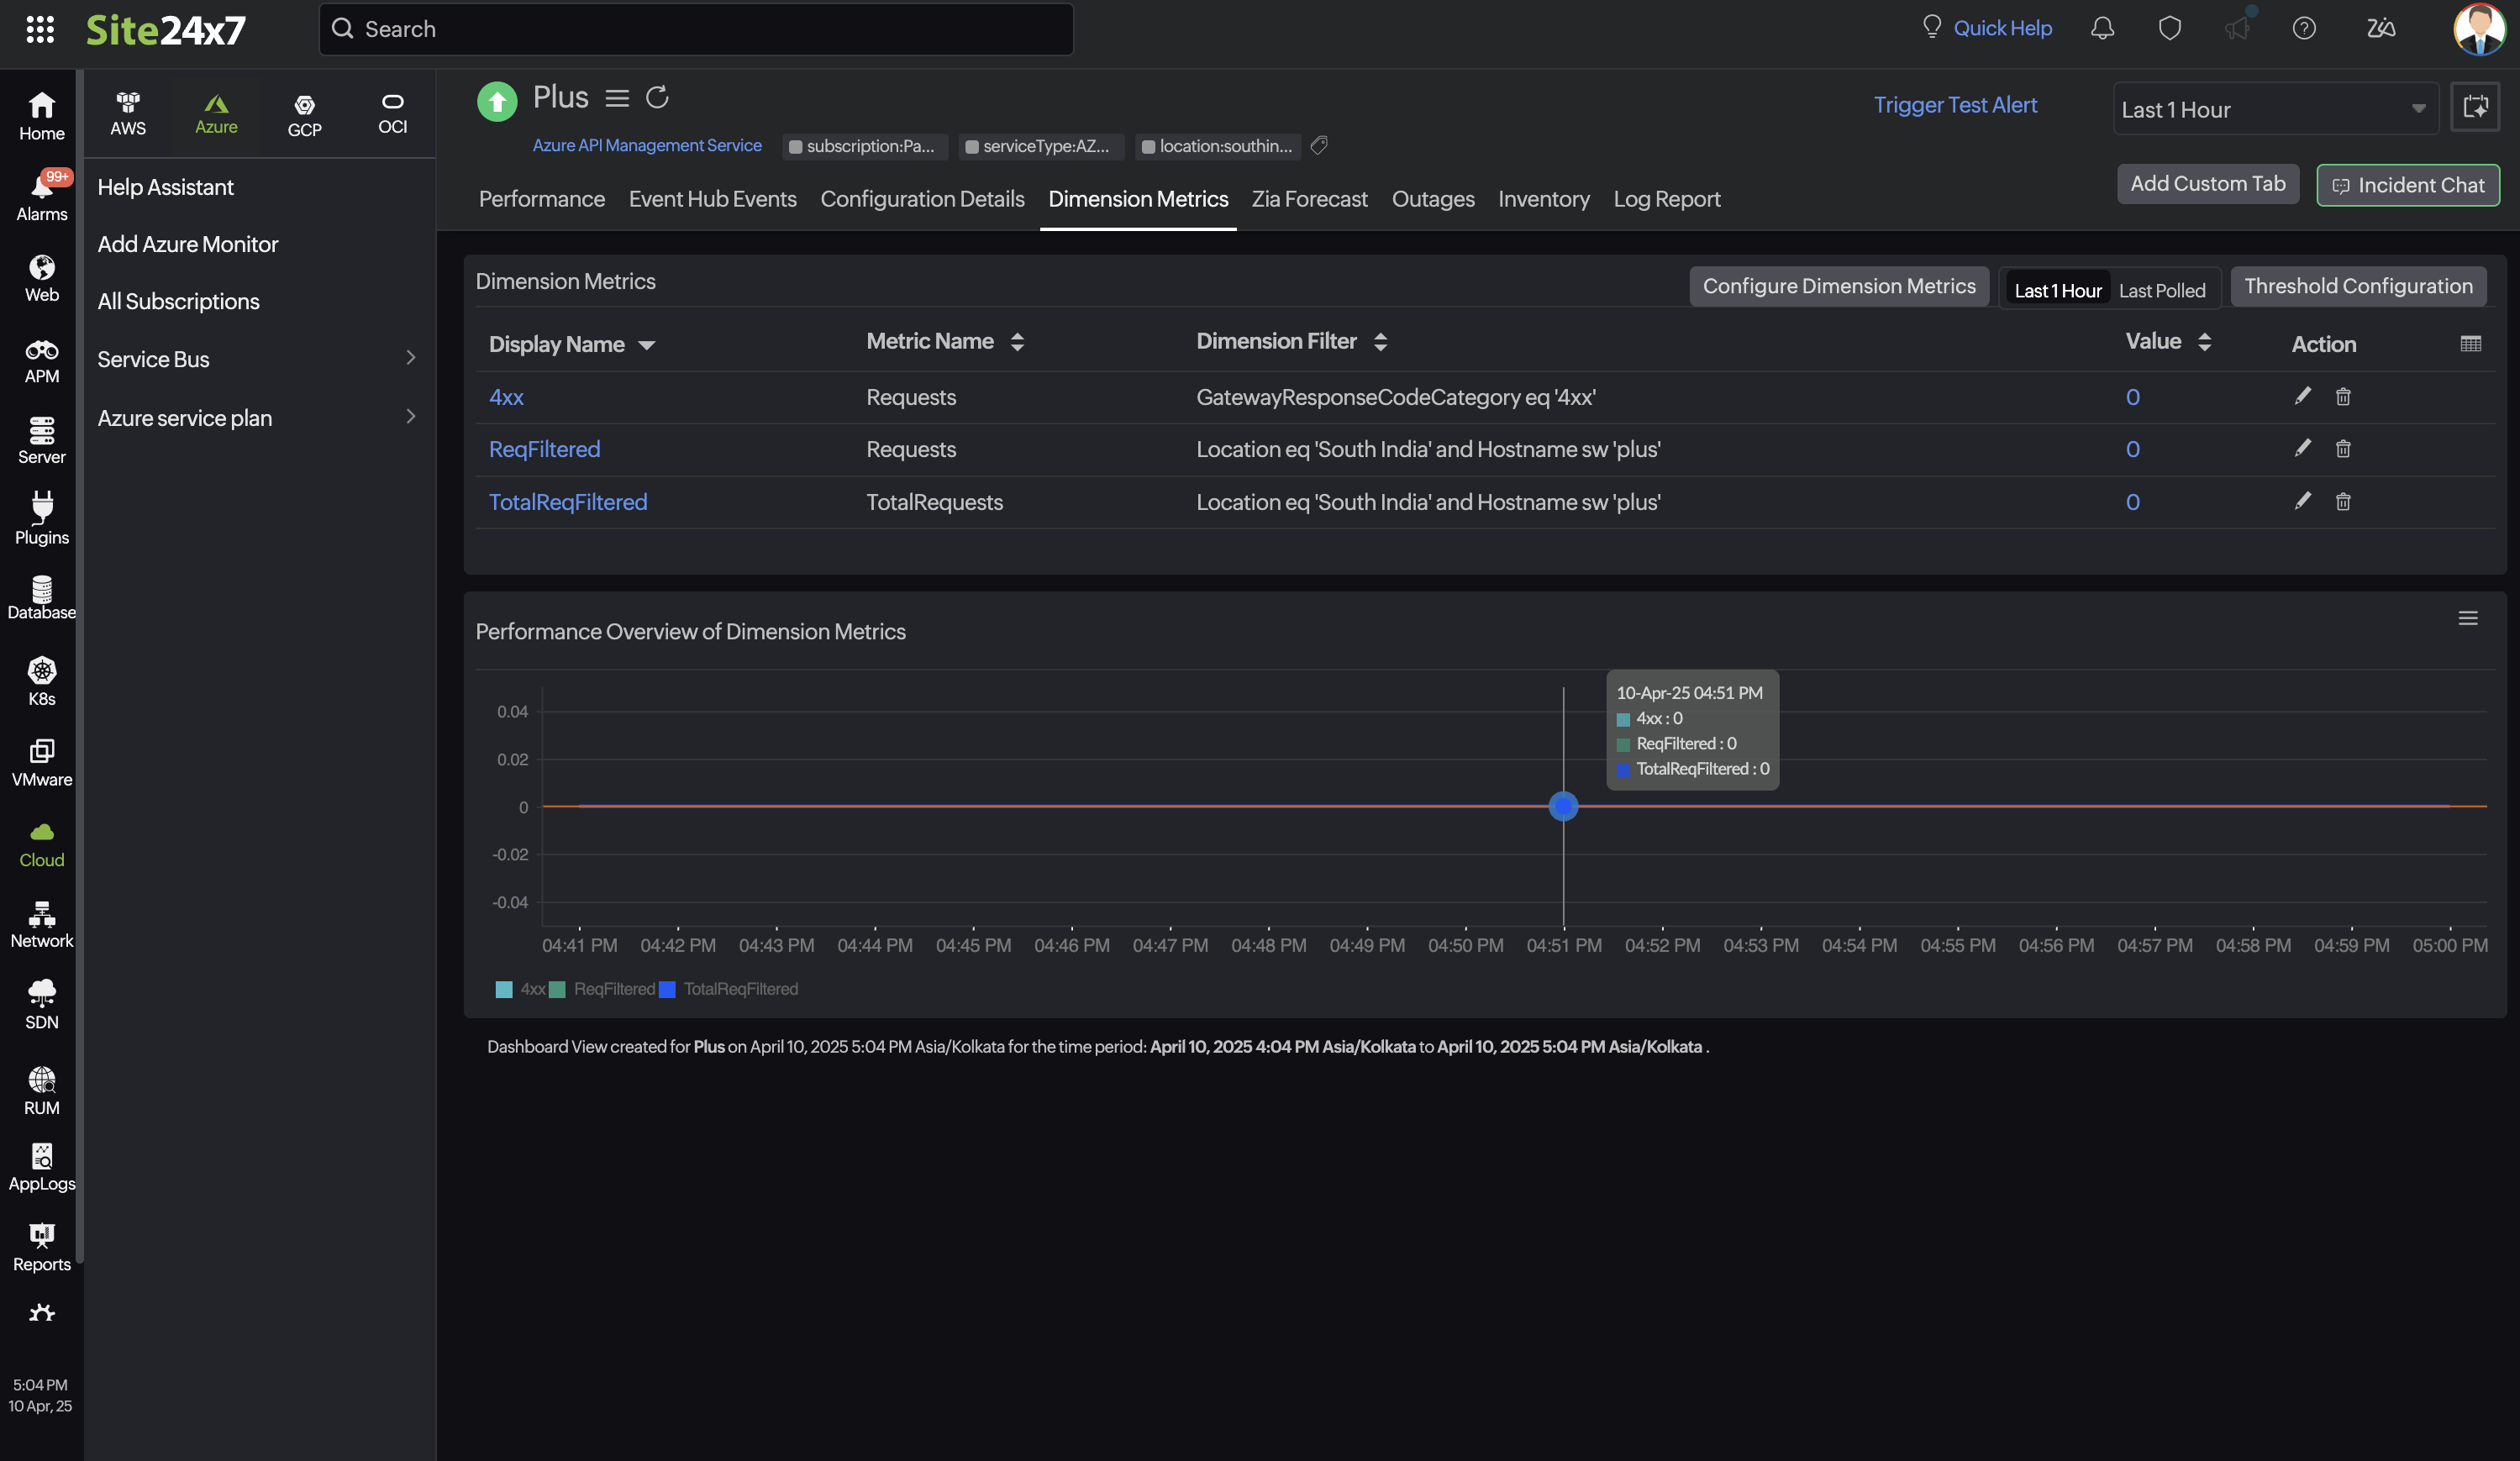Click the edit pencil for 4xx row
The image size is (2520, 1461).
[2302, 396]
